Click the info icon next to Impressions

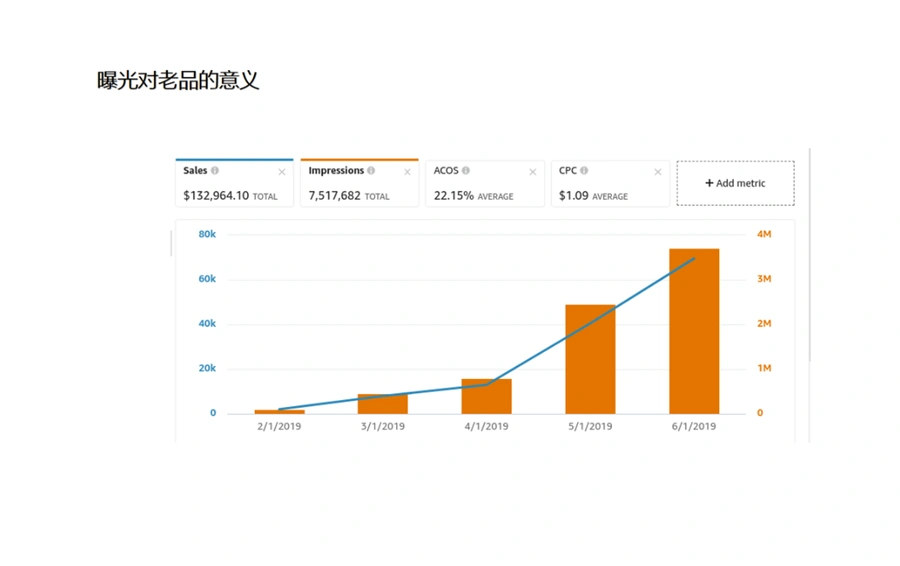pyautogui.click(x=371, y=170)
